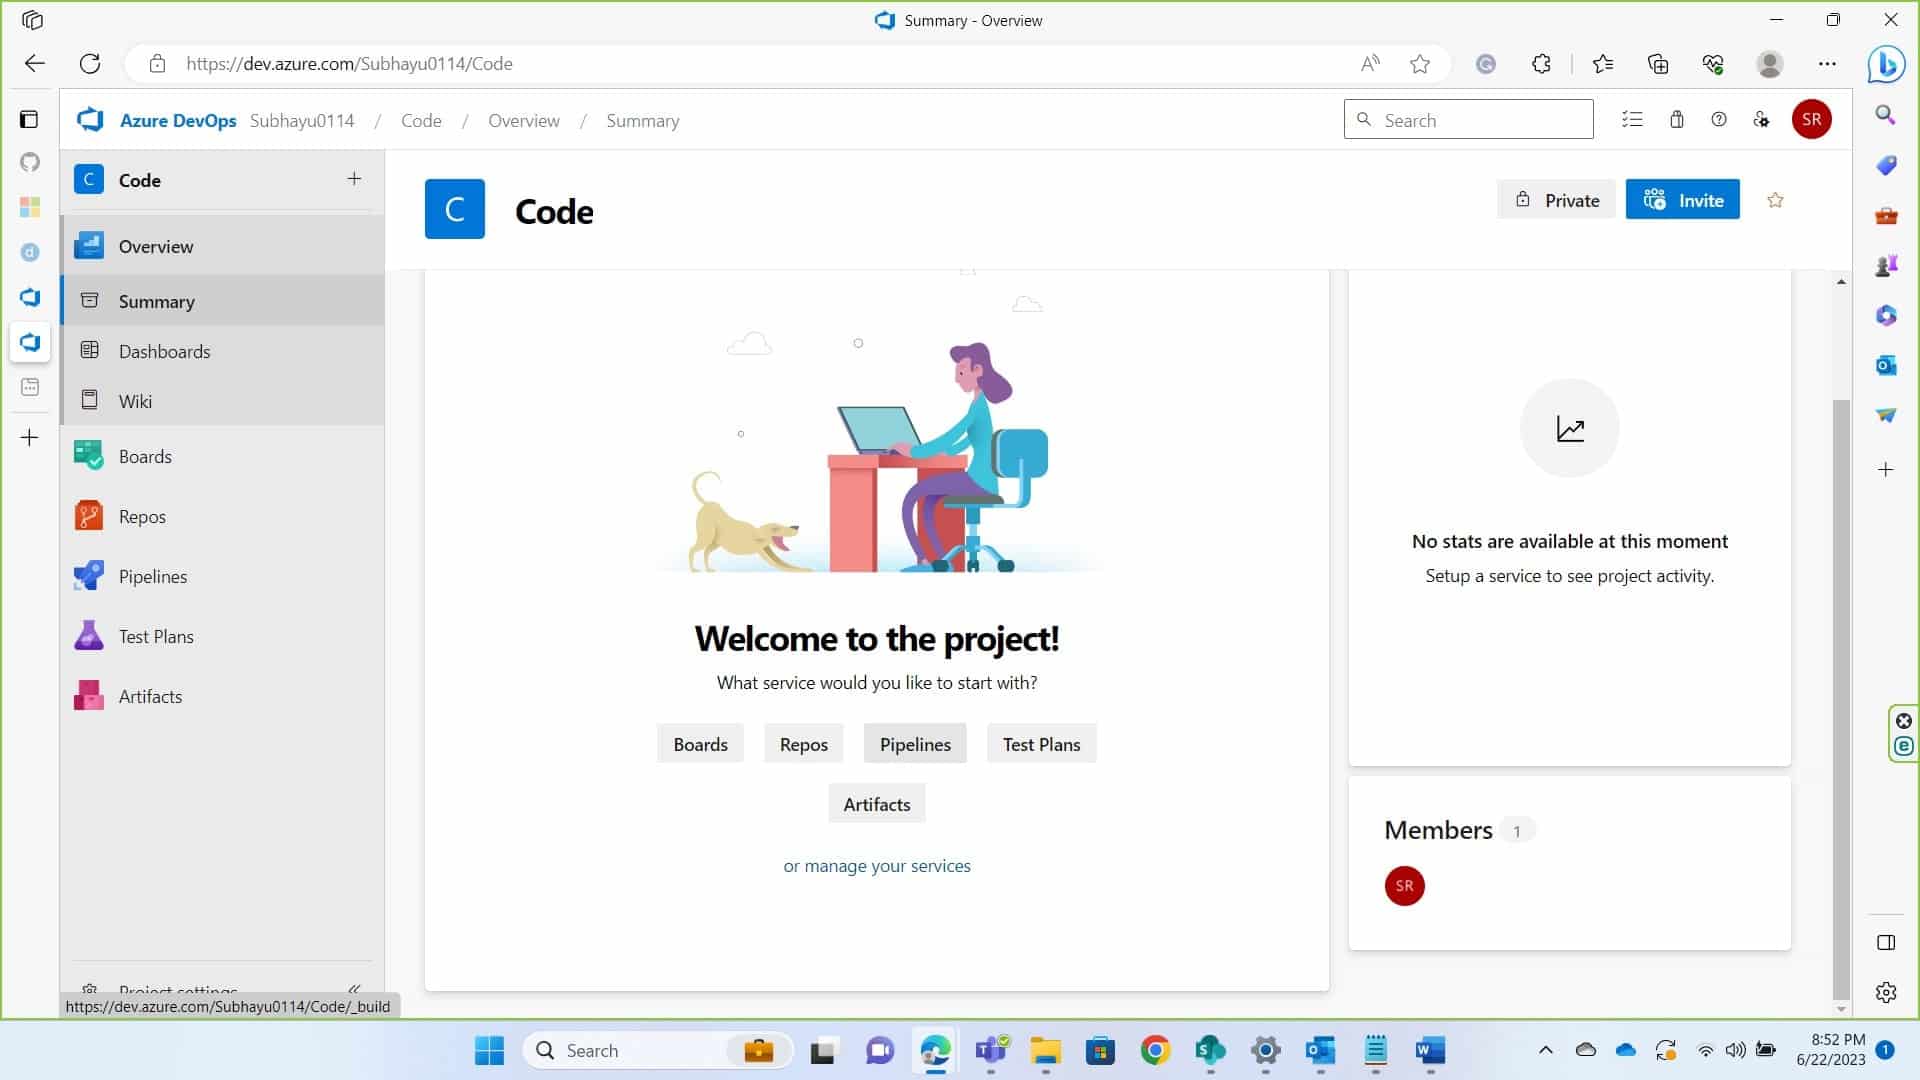This screenshot has height=1080, width=1920.
Task: Click plus next to Code project
Action: click(354, 179)
